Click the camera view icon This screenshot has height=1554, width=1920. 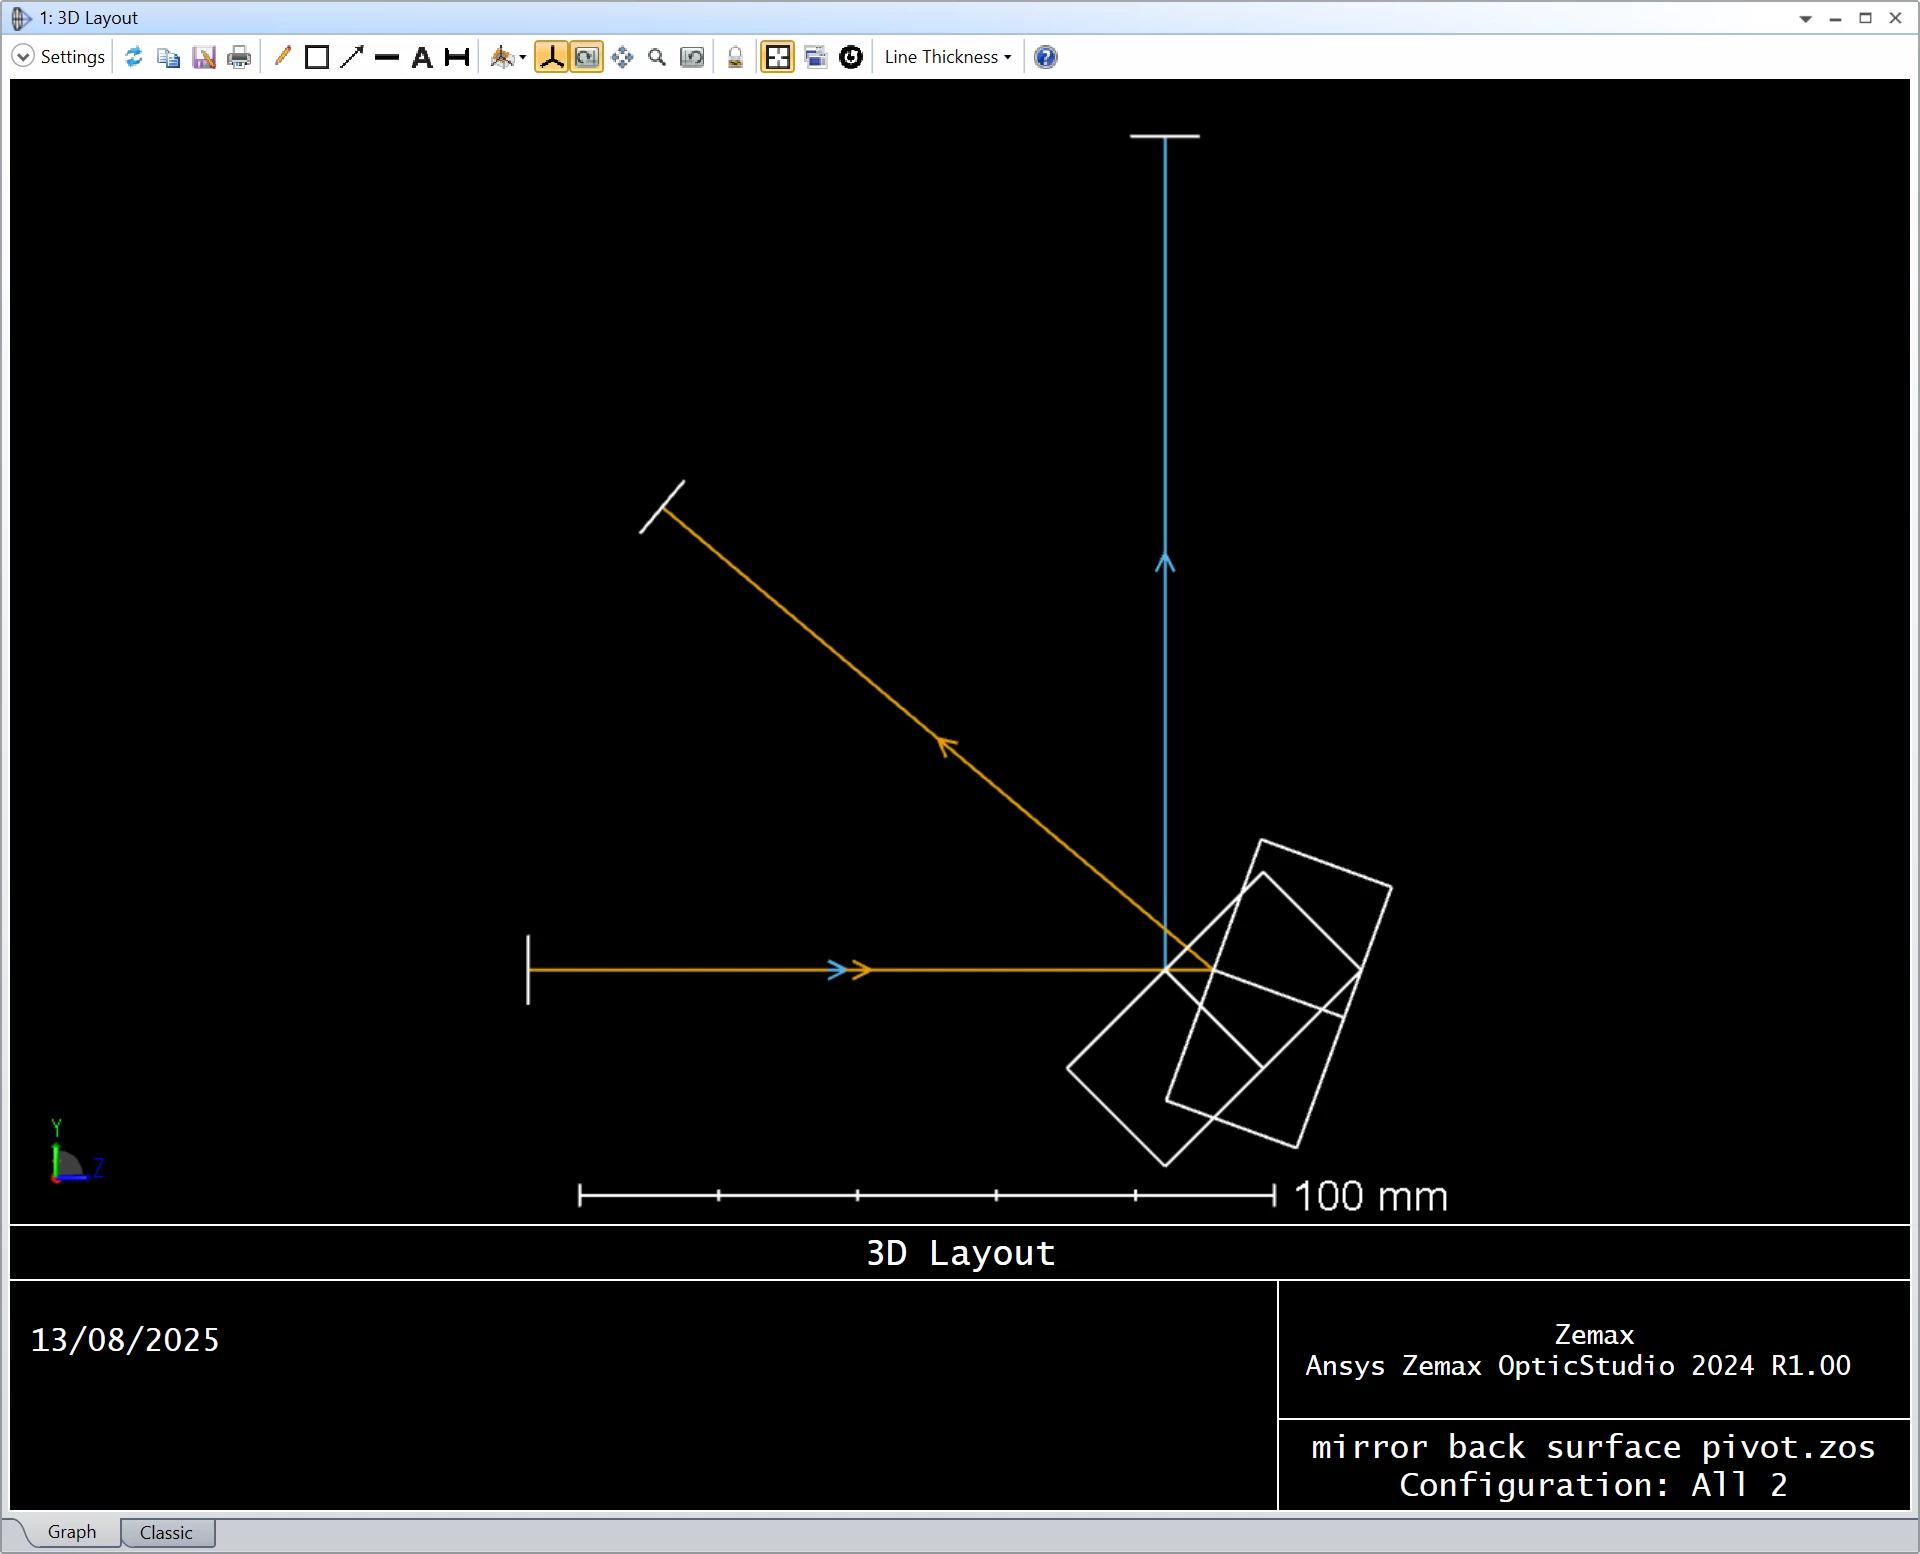point(502,57)
